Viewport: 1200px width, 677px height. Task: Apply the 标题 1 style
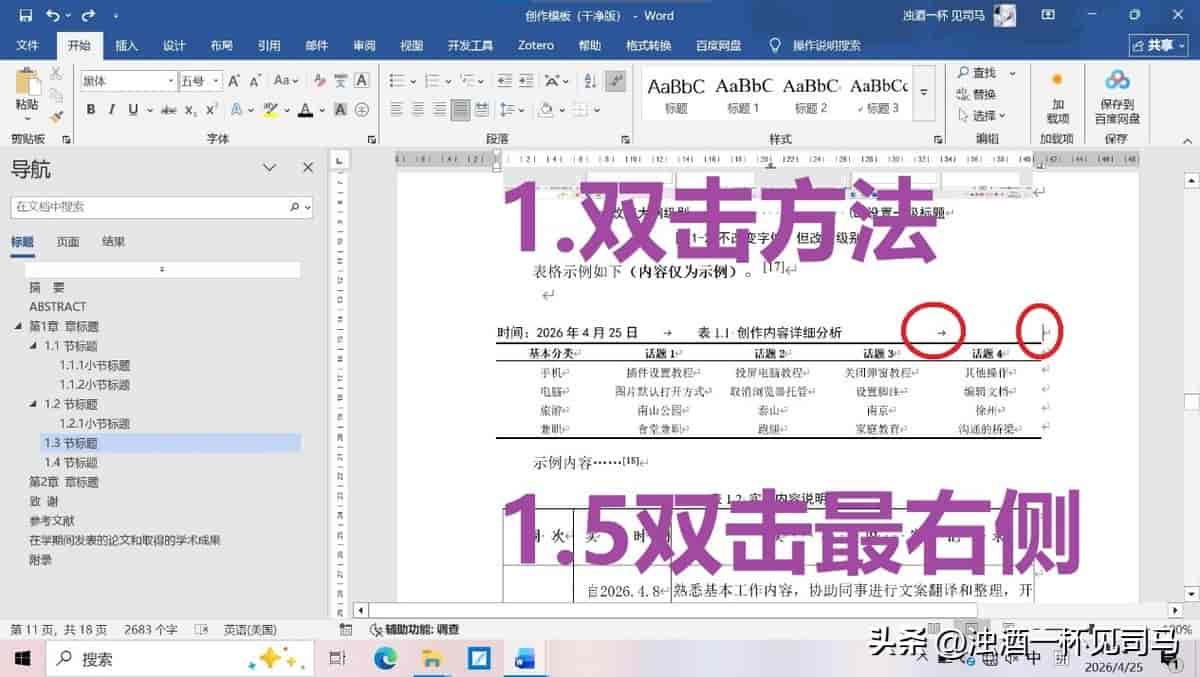(743, 94)
